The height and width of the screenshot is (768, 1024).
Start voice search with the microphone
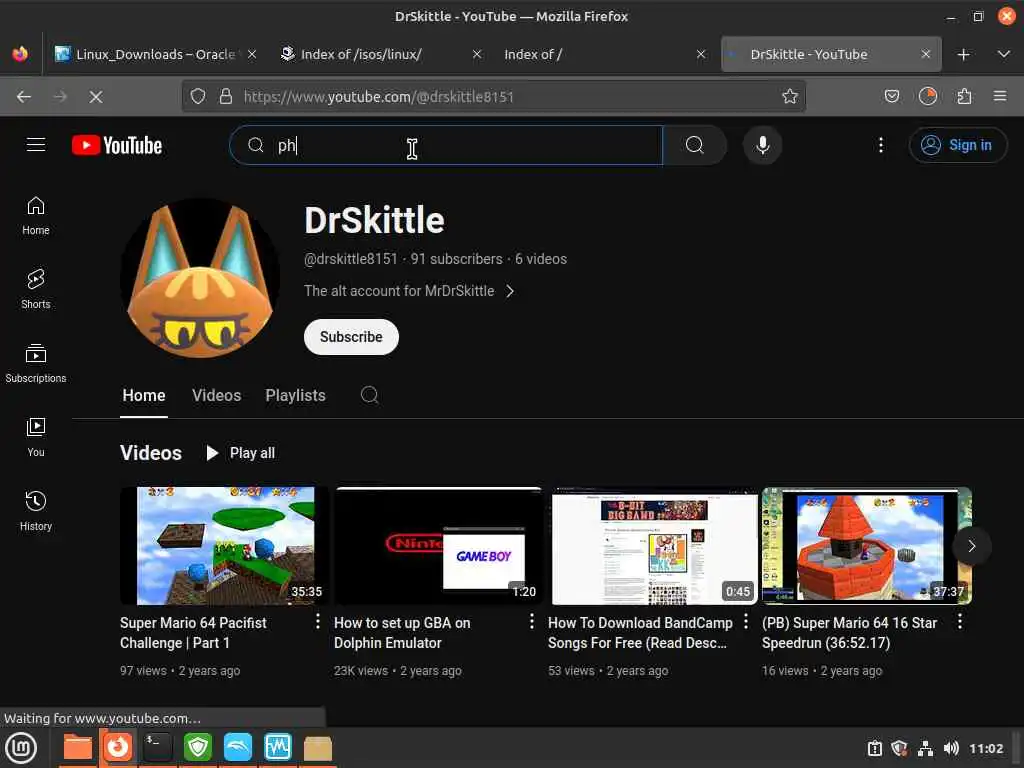click(x=762, y=145)
